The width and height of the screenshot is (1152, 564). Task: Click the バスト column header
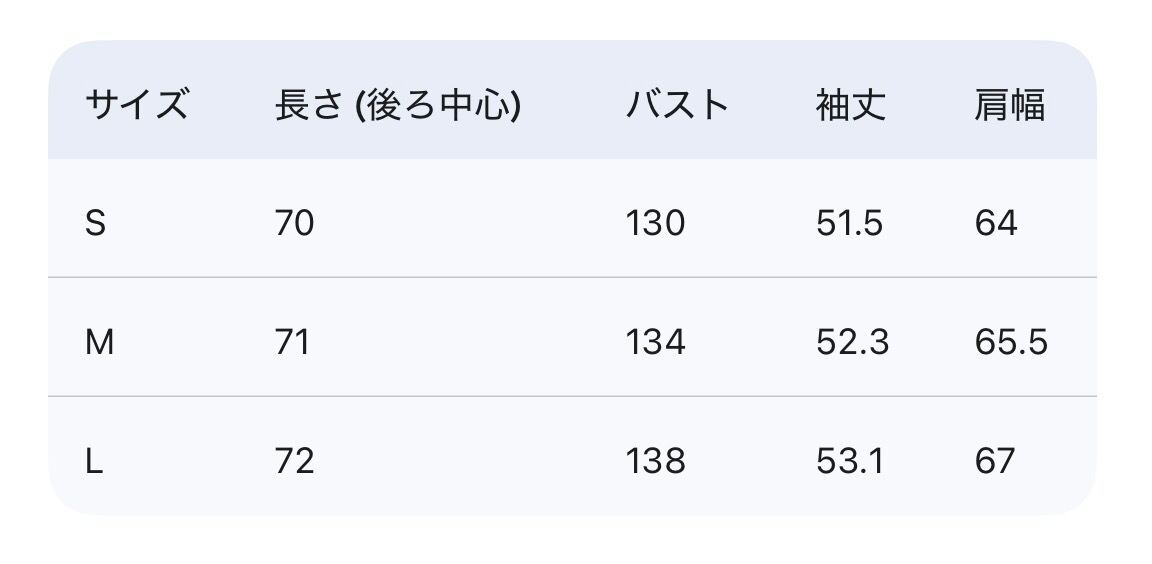point(677,105)
